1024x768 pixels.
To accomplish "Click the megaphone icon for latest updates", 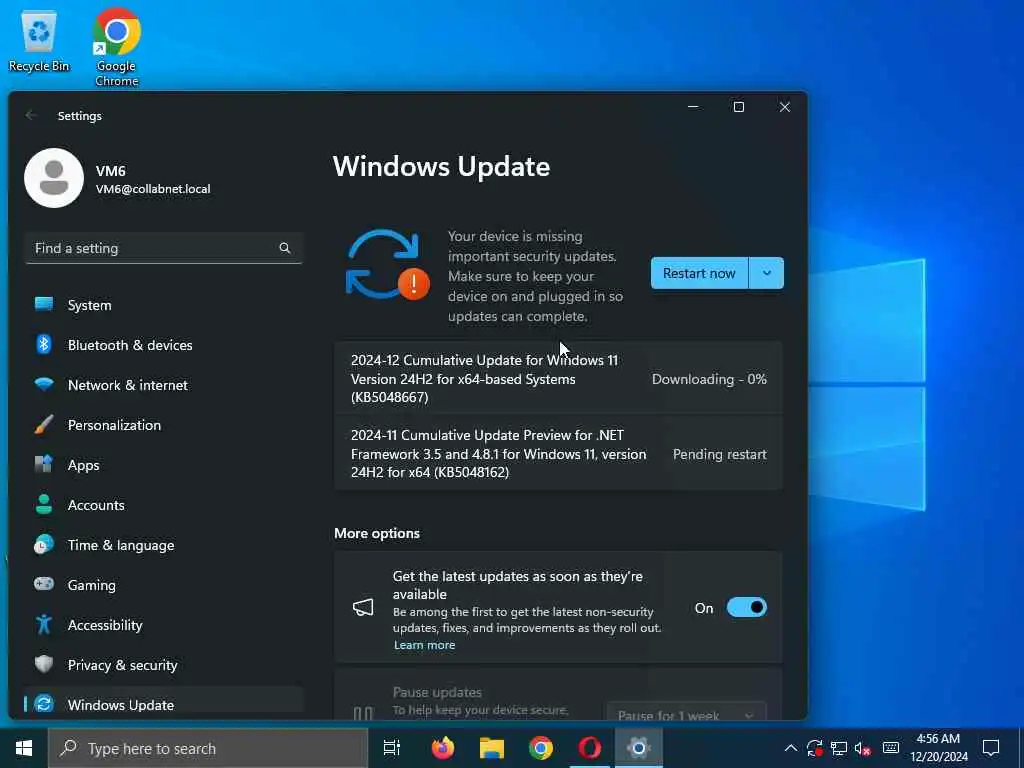I will tap(363, 607).
